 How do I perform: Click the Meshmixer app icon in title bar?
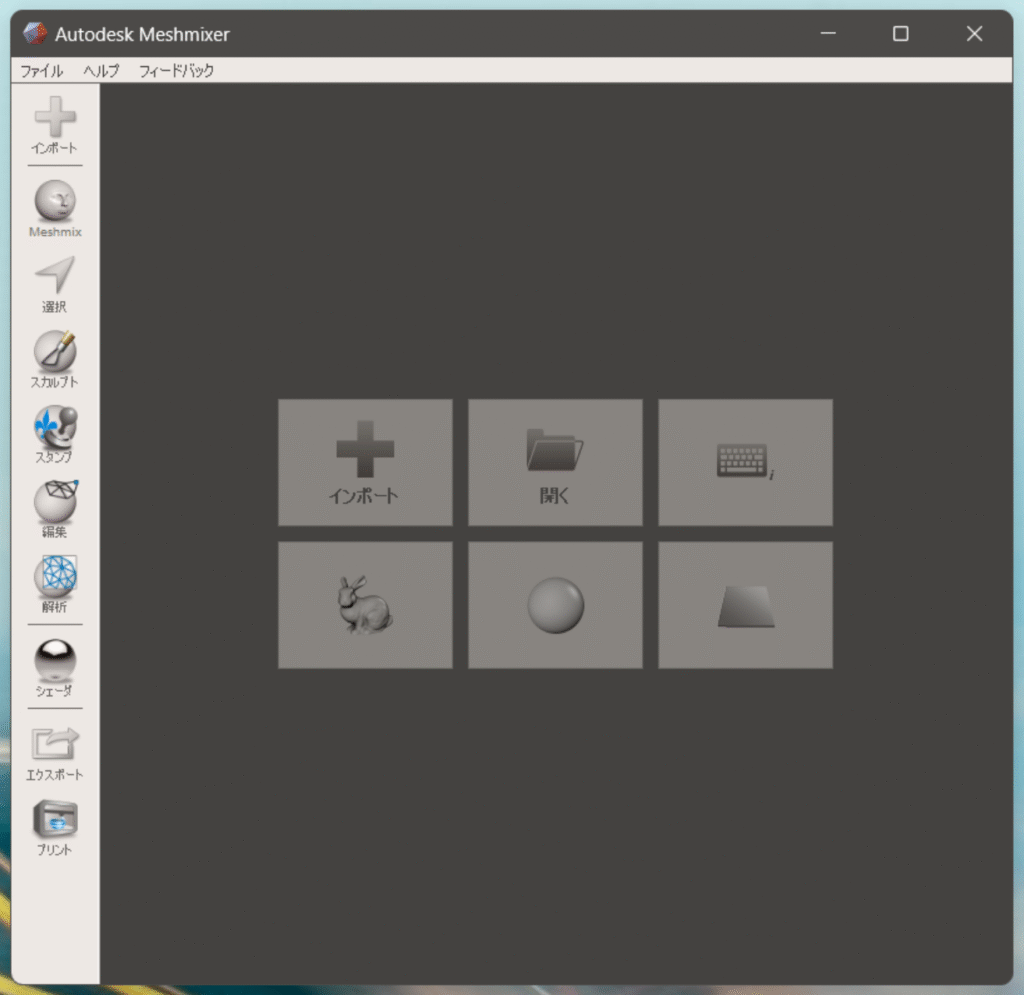click(x=35, y=33)
